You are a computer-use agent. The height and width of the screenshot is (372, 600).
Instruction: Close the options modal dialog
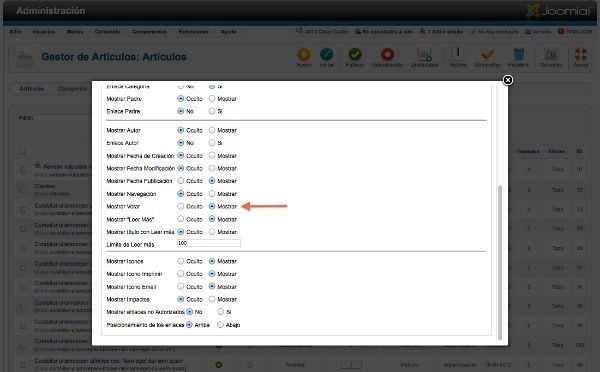(x=507, y=80)
